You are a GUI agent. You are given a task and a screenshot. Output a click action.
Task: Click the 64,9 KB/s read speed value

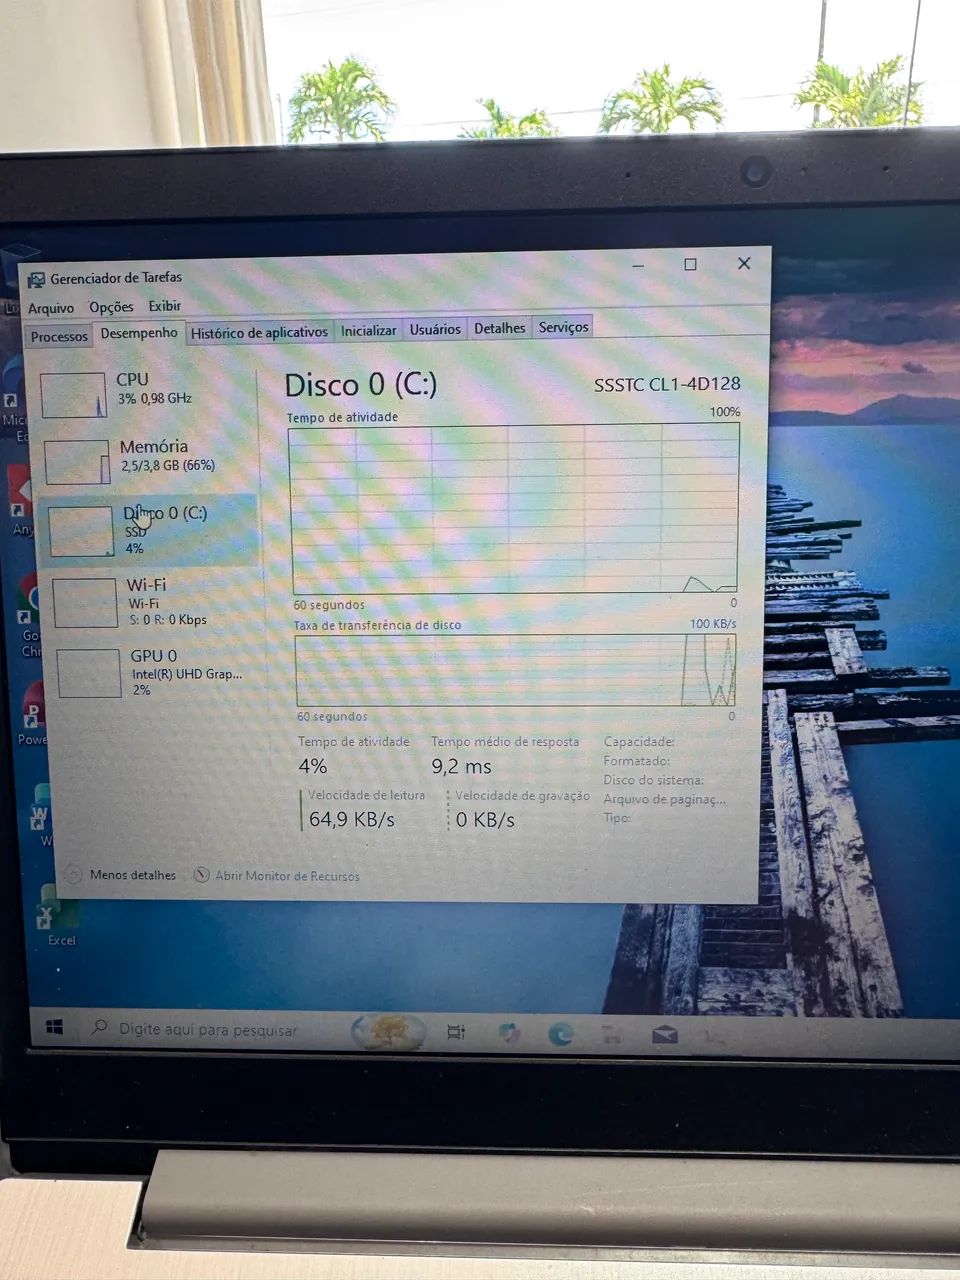pyautogui.click(x=352, y=820)
